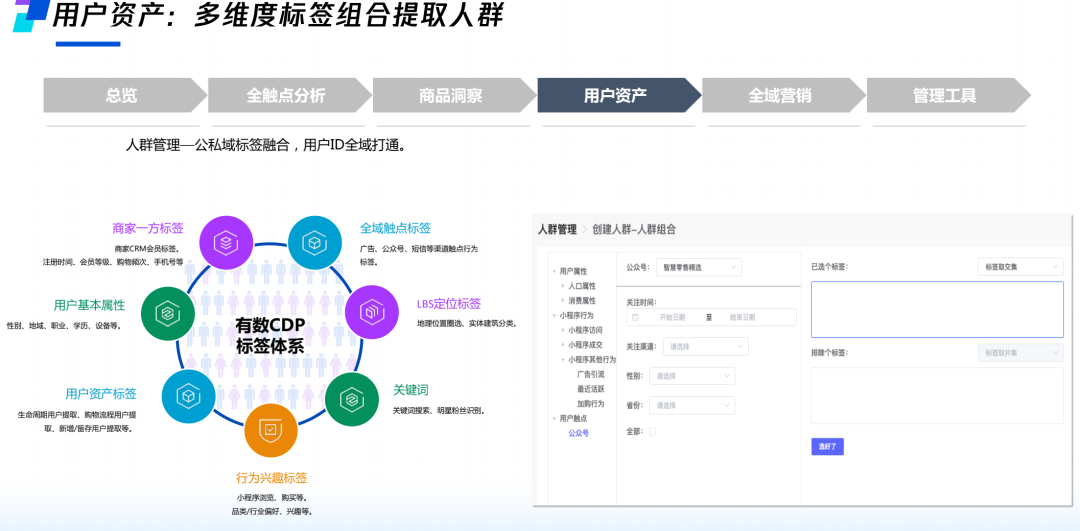Open the 公众号 智慧零售精选 dropdown

pos(698,267)
